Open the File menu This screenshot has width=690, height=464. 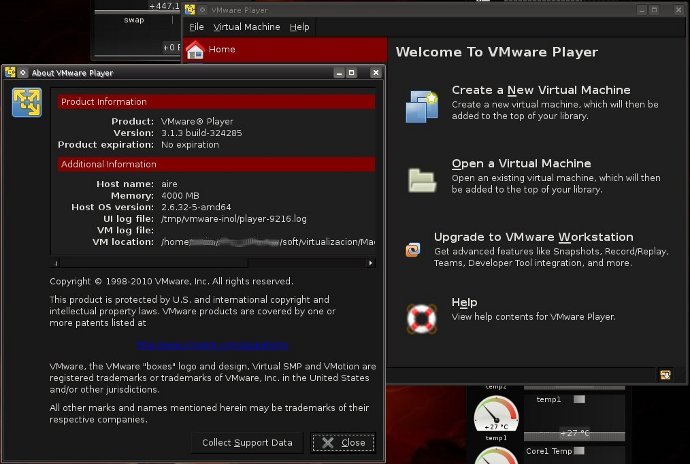[196, 27]
